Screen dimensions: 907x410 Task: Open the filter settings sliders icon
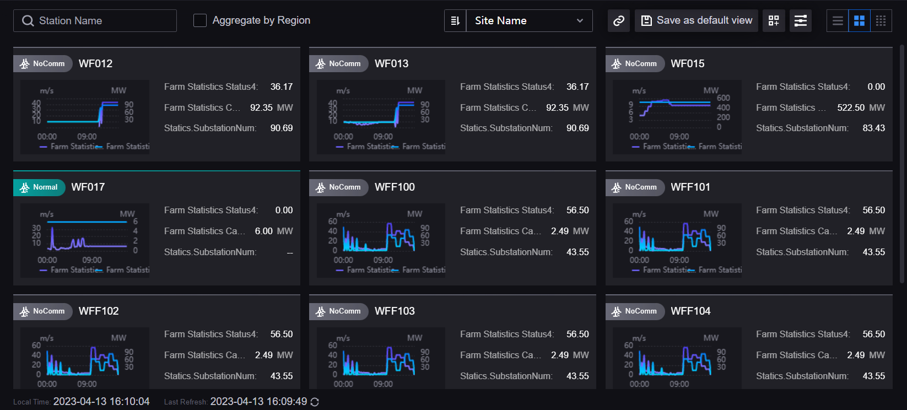point(800,20)
